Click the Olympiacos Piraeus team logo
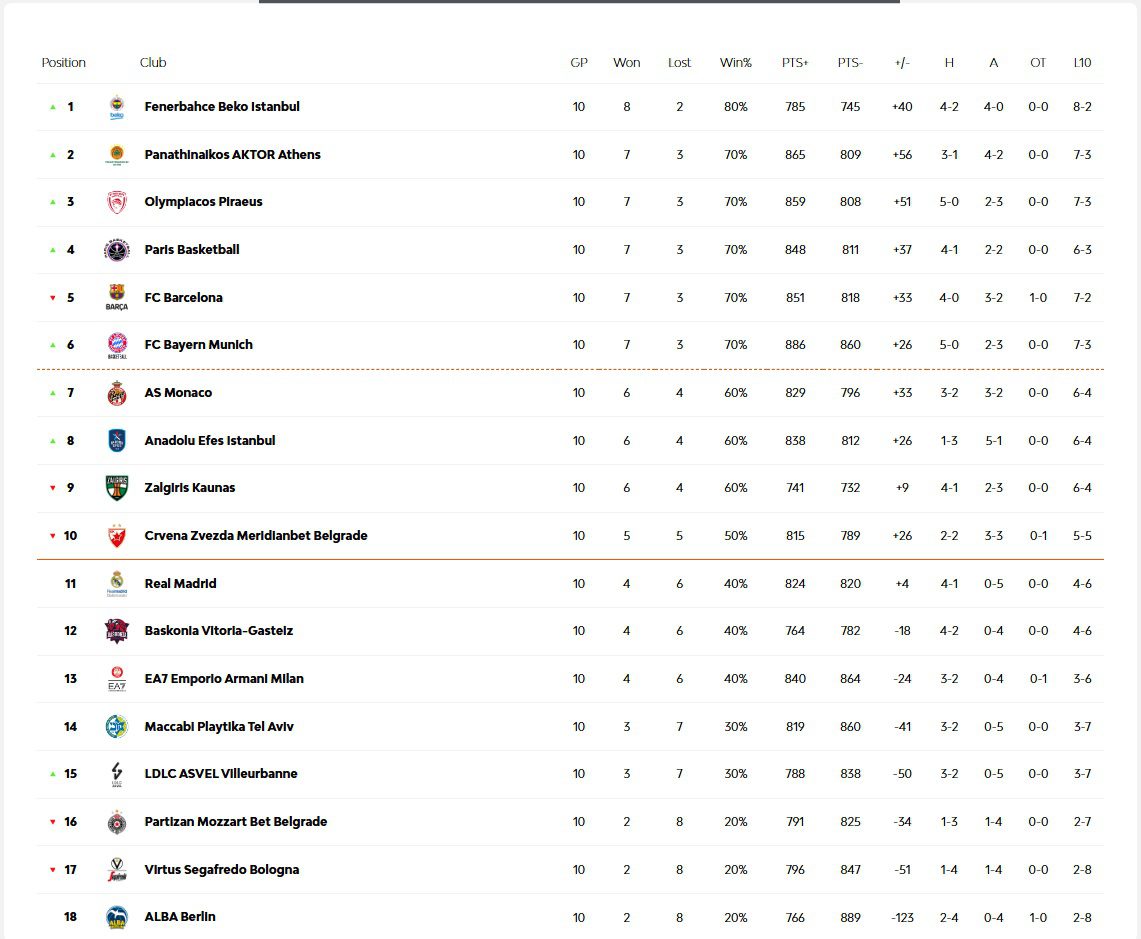 pyautogui.click(x=117, y=202)
